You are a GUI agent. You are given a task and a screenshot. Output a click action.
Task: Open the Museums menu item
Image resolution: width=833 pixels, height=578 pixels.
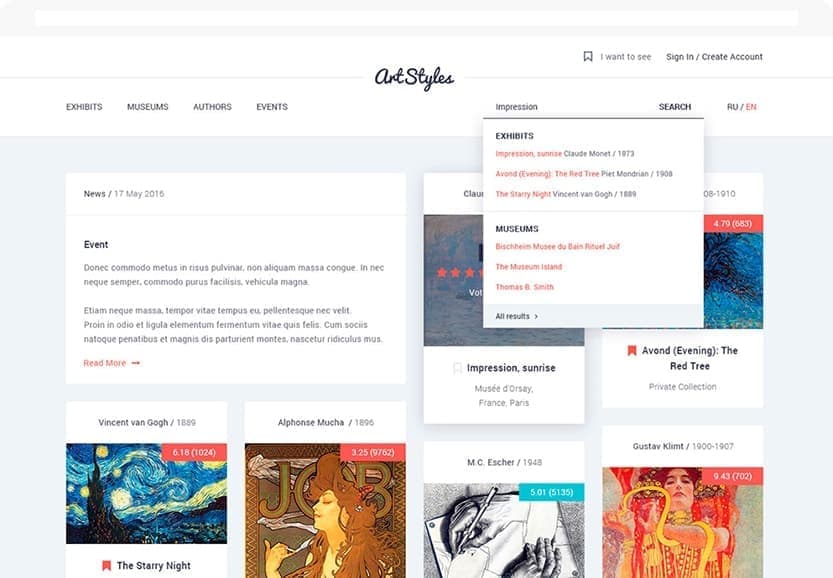tap(148, 107)
